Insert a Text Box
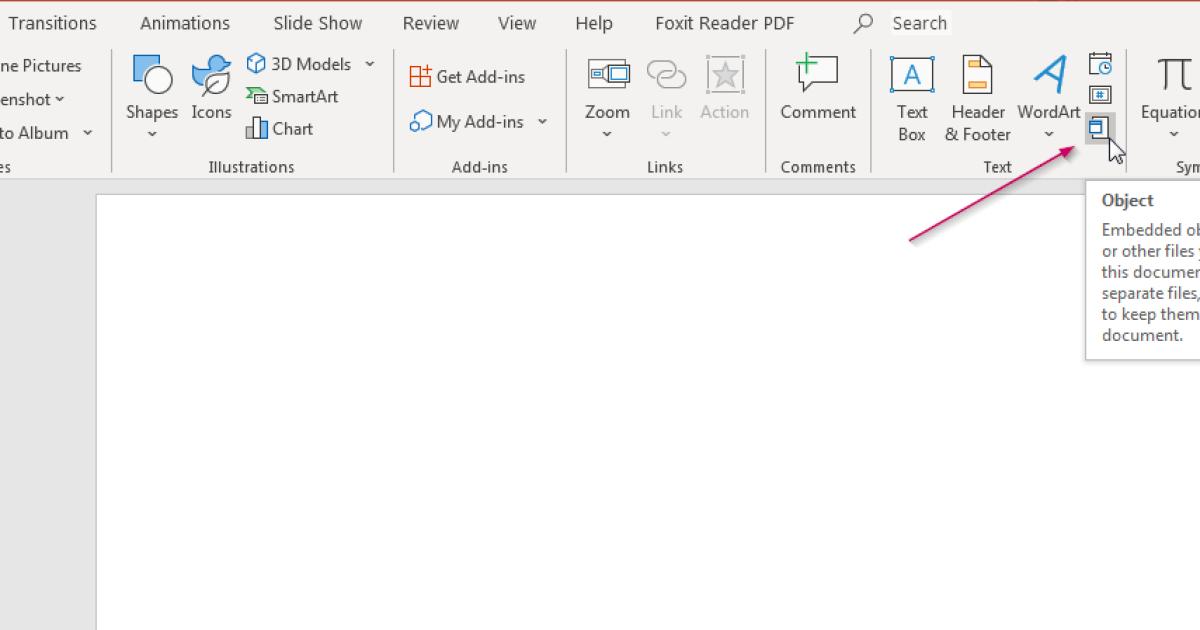The image size is (1200, 630). tap(911, 95)
